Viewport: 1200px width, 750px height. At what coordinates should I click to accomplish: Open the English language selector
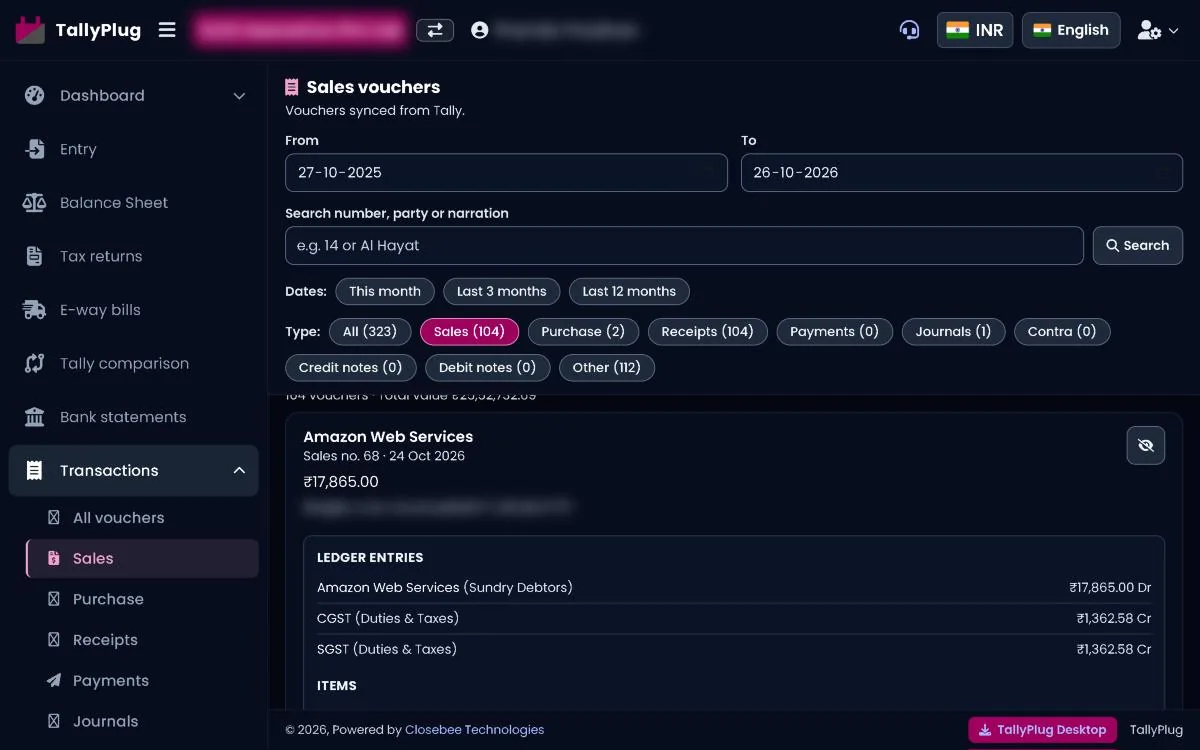pyautogui.click(x=1071, y=30)
